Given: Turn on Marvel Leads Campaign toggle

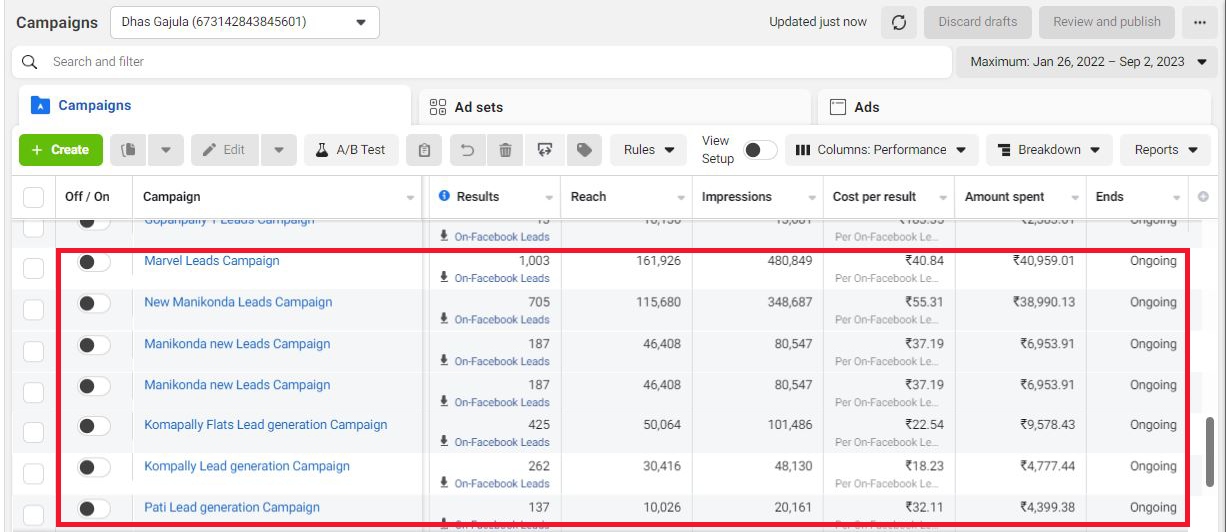Looking at the screenshot, I should click(x=94, y=262).
